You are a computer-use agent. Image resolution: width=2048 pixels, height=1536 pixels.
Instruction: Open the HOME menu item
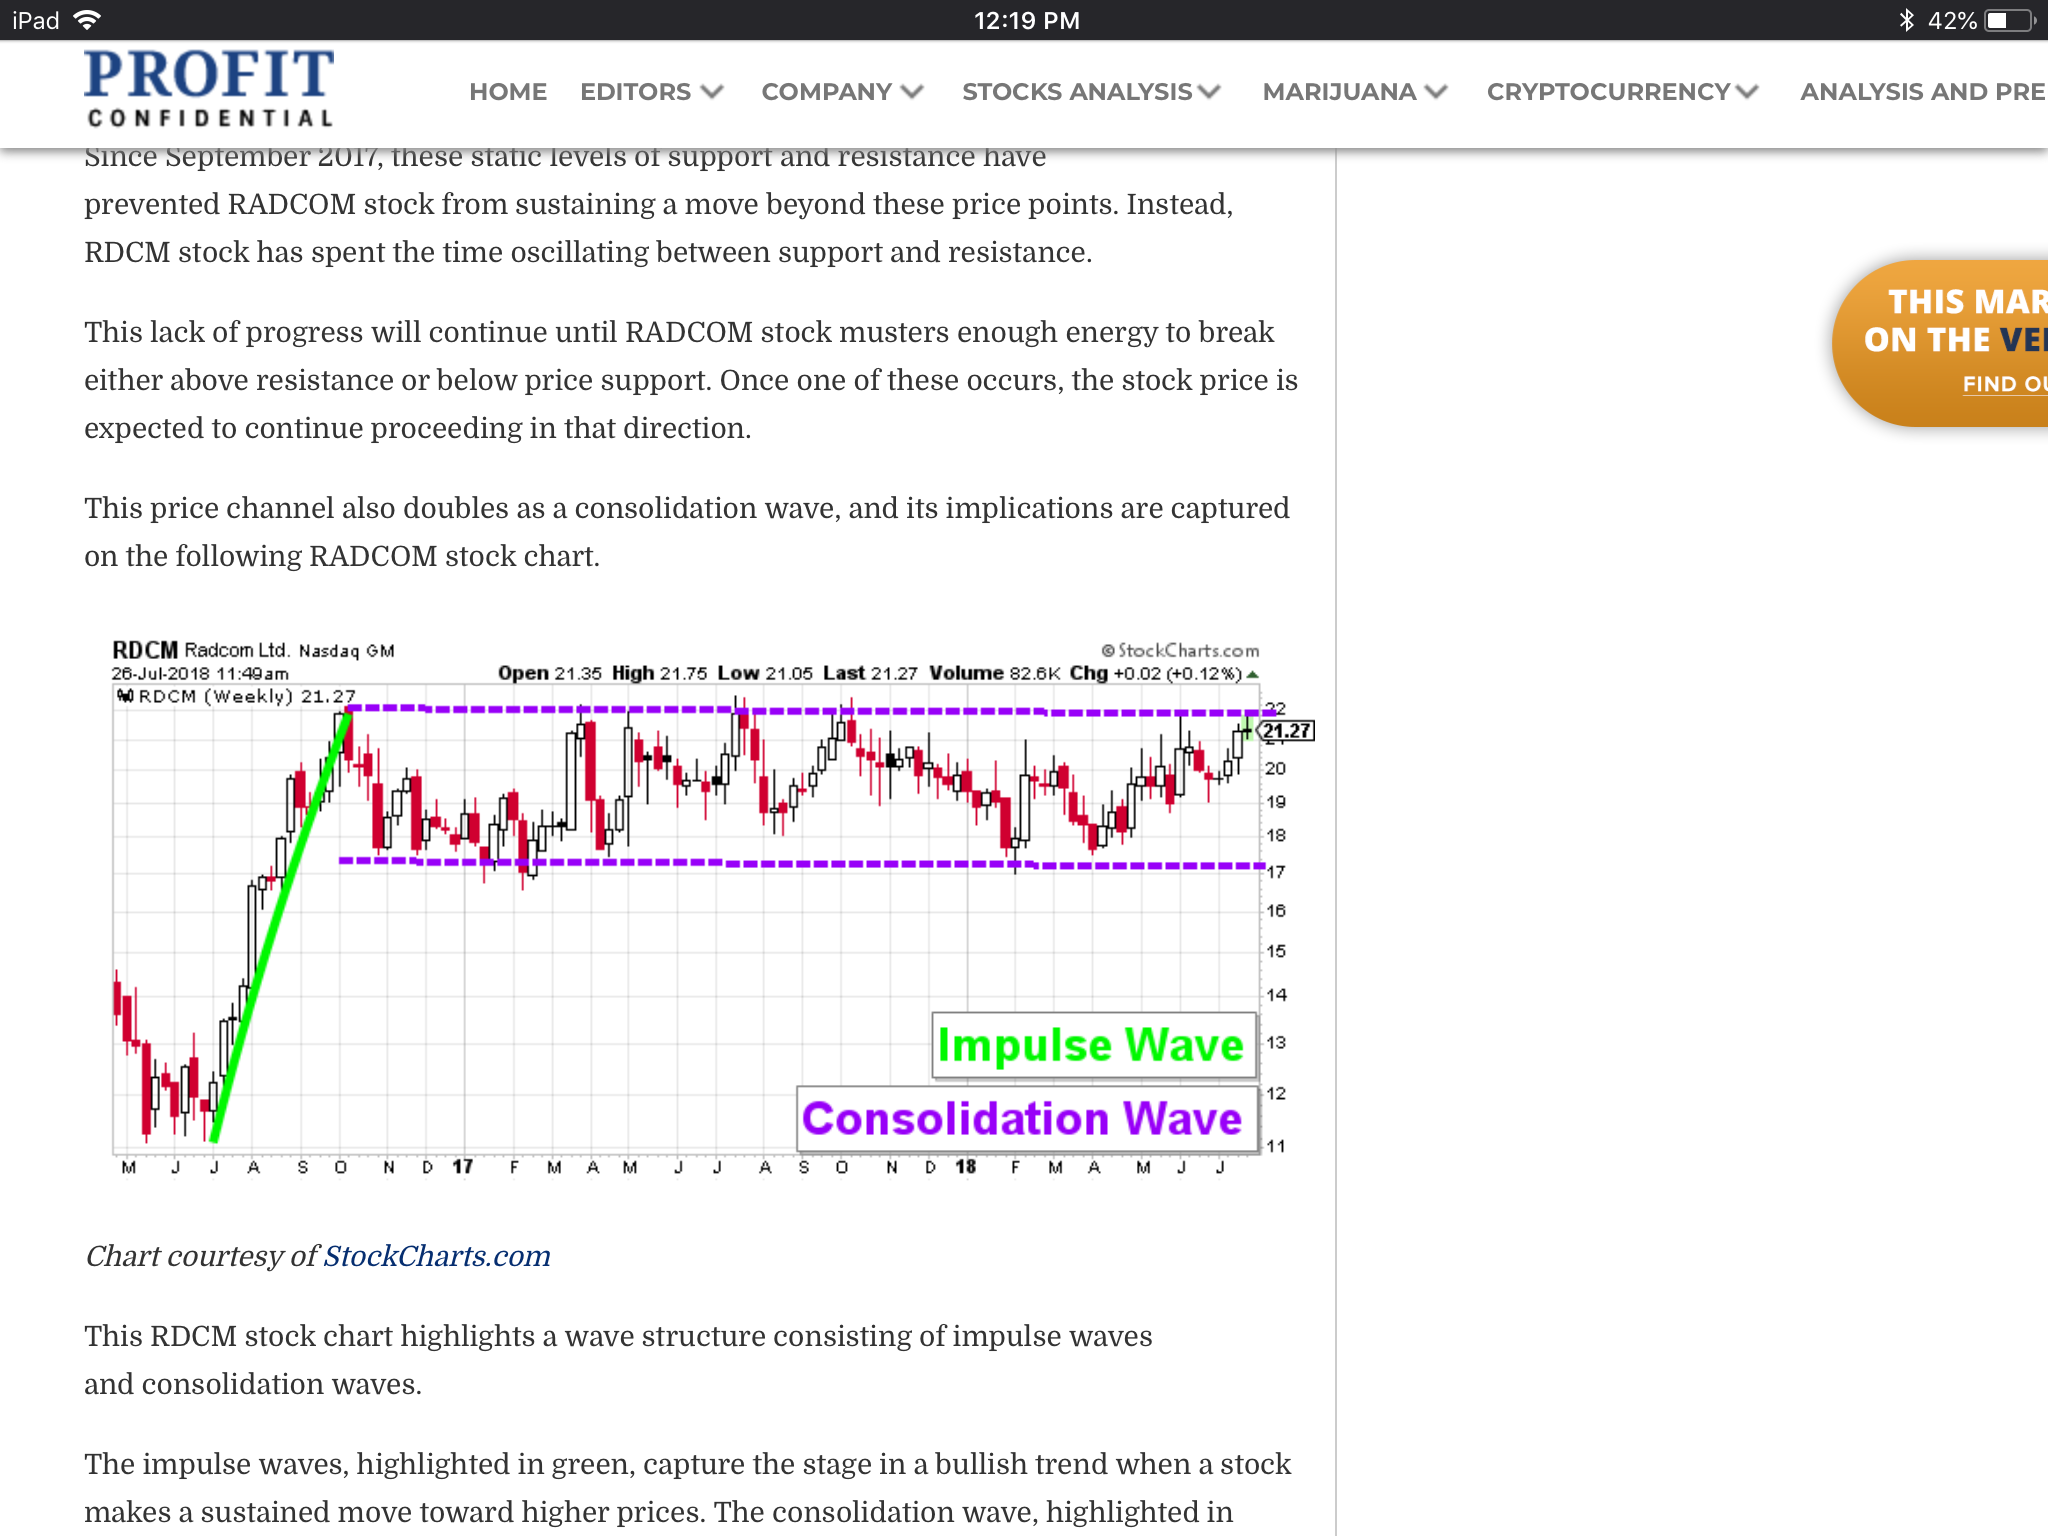click(x=508, y=92)
